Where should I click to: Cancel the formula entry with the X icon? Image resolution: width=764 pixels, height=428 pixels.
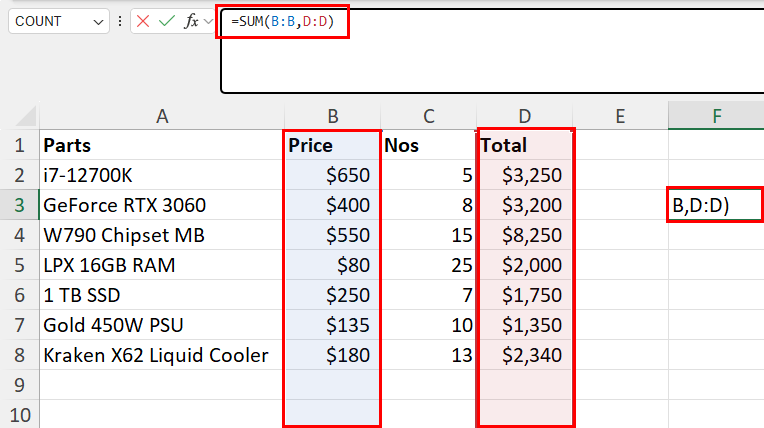(x=143, y=21)
